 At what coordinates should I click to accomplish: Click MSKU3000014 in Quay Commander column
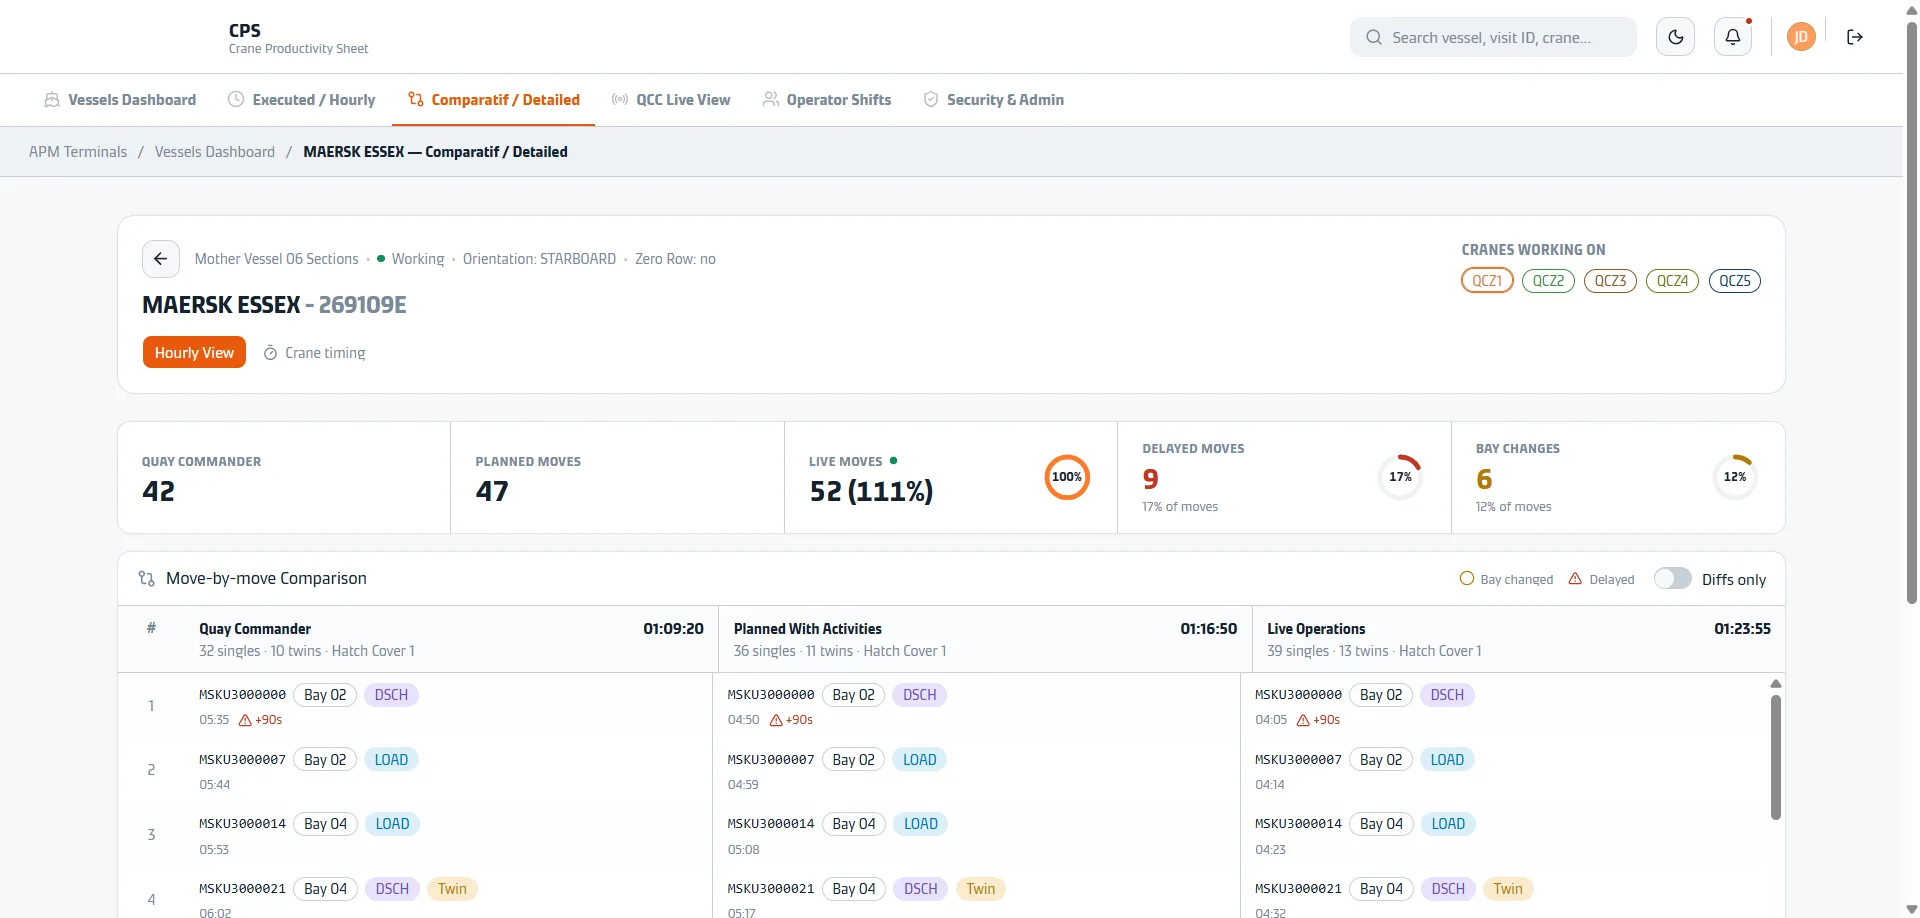point(242,824)
